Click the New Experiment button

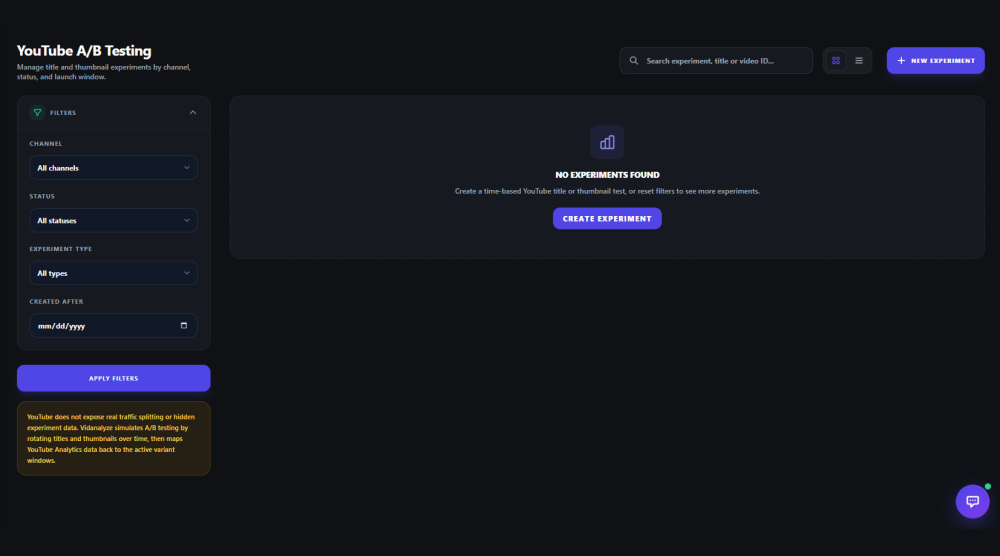point(935,61)
